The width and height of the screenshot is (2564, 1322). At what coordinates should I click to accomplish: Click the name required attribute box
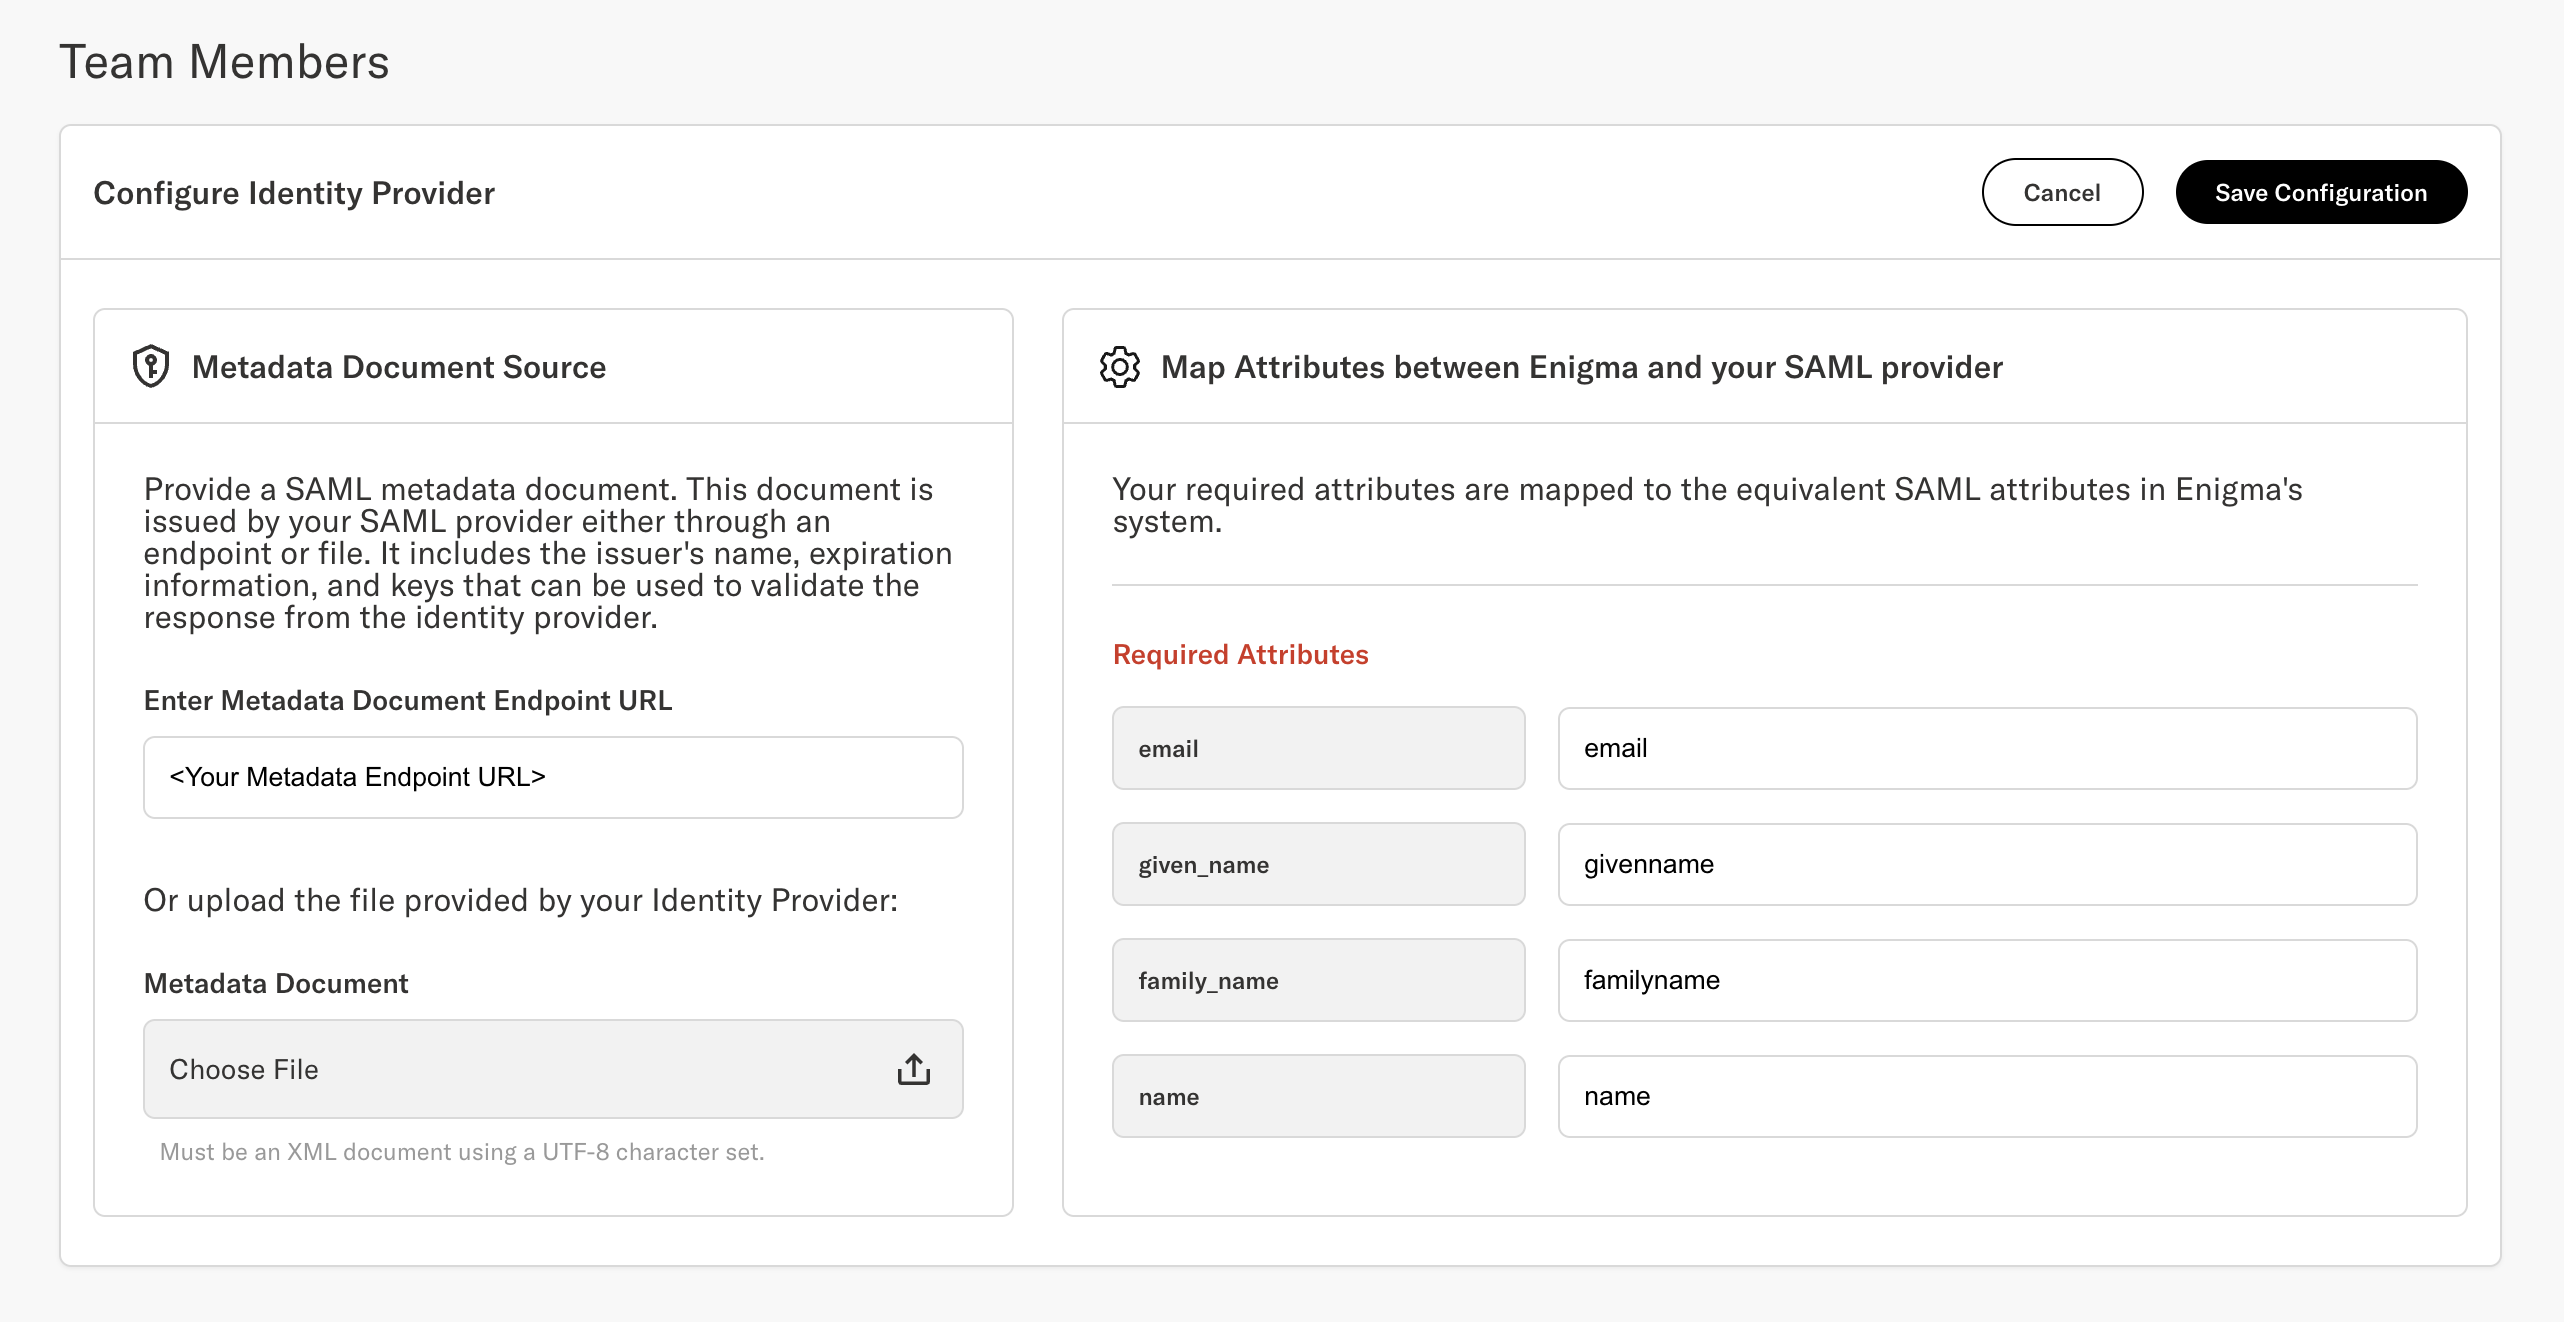[1318, 1096]
